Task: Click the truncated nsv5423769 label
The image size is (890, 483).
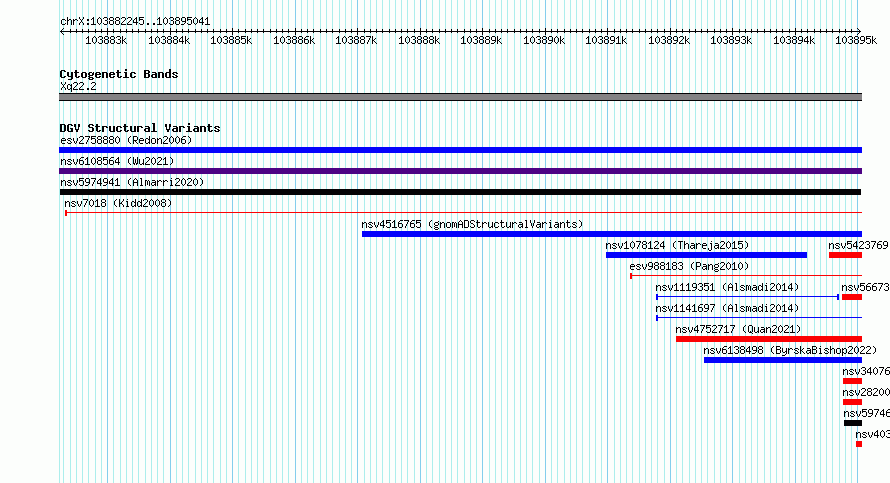Action: (858, 245)
